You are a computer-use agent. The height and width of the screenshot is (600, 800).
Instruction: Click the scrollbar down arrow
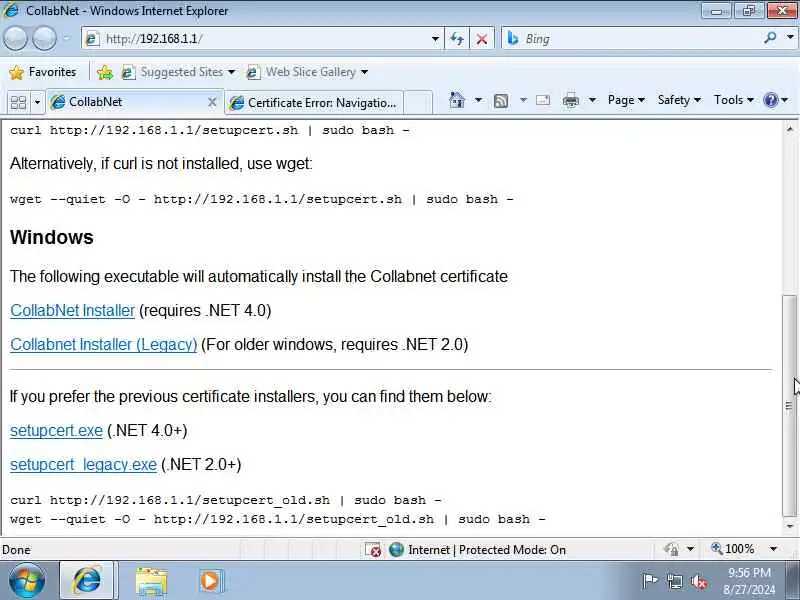click(790, 526)
